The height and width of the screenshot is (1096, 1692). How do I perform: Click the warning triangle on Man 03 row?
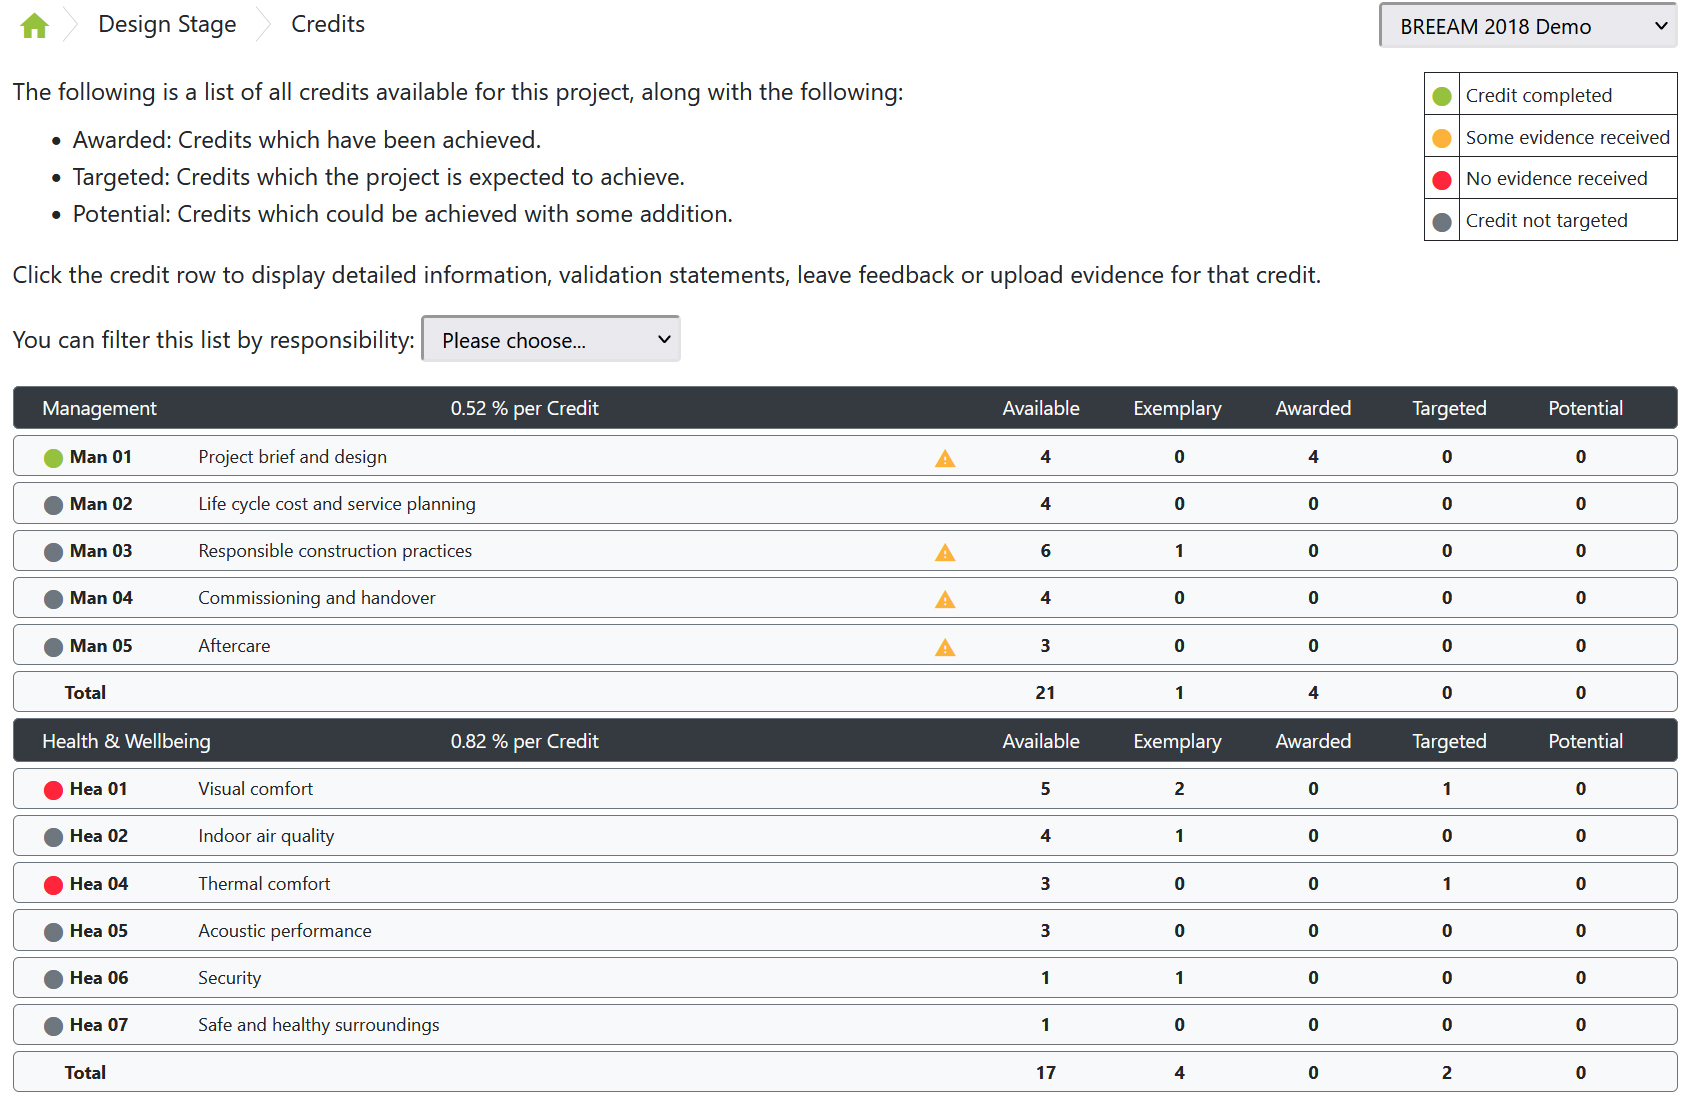(945, 552)
